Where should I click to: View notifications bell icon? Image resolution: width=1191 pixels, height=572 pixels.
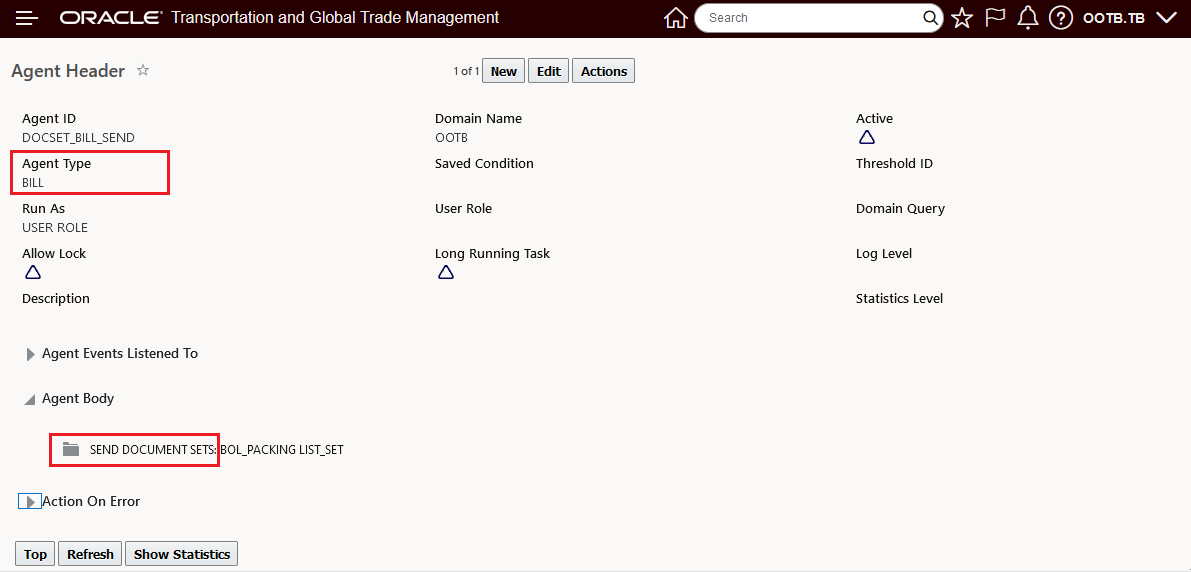point(1027,18)
